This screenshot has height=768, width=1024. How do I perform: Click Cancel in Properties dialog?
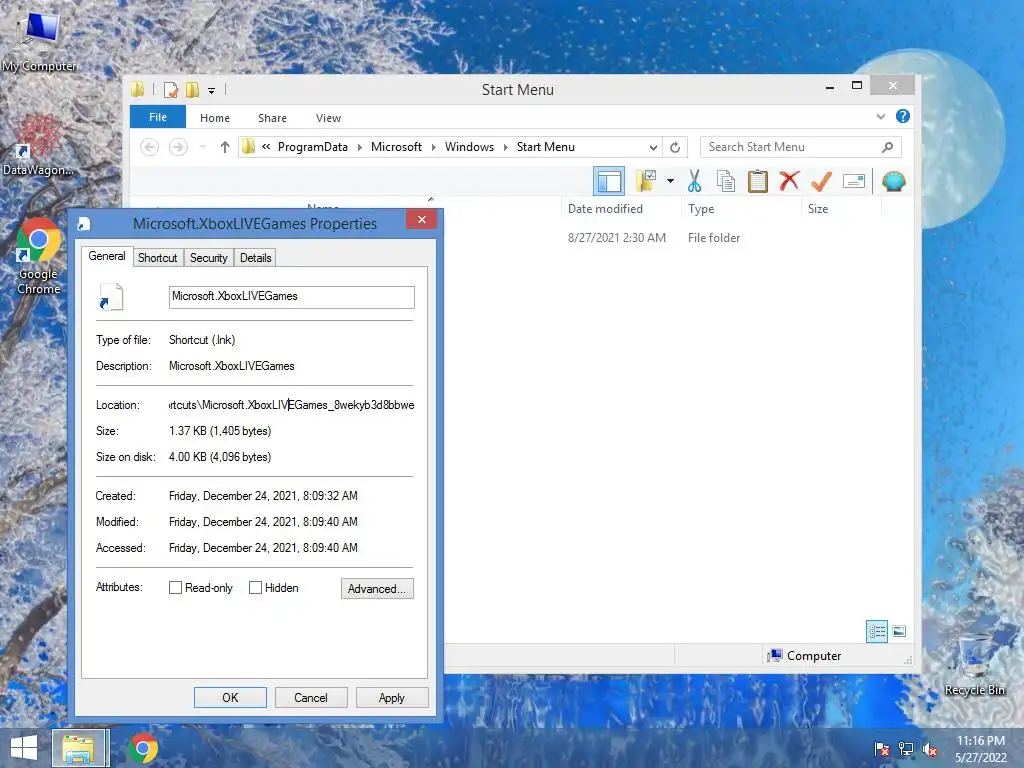click(311, 697)
